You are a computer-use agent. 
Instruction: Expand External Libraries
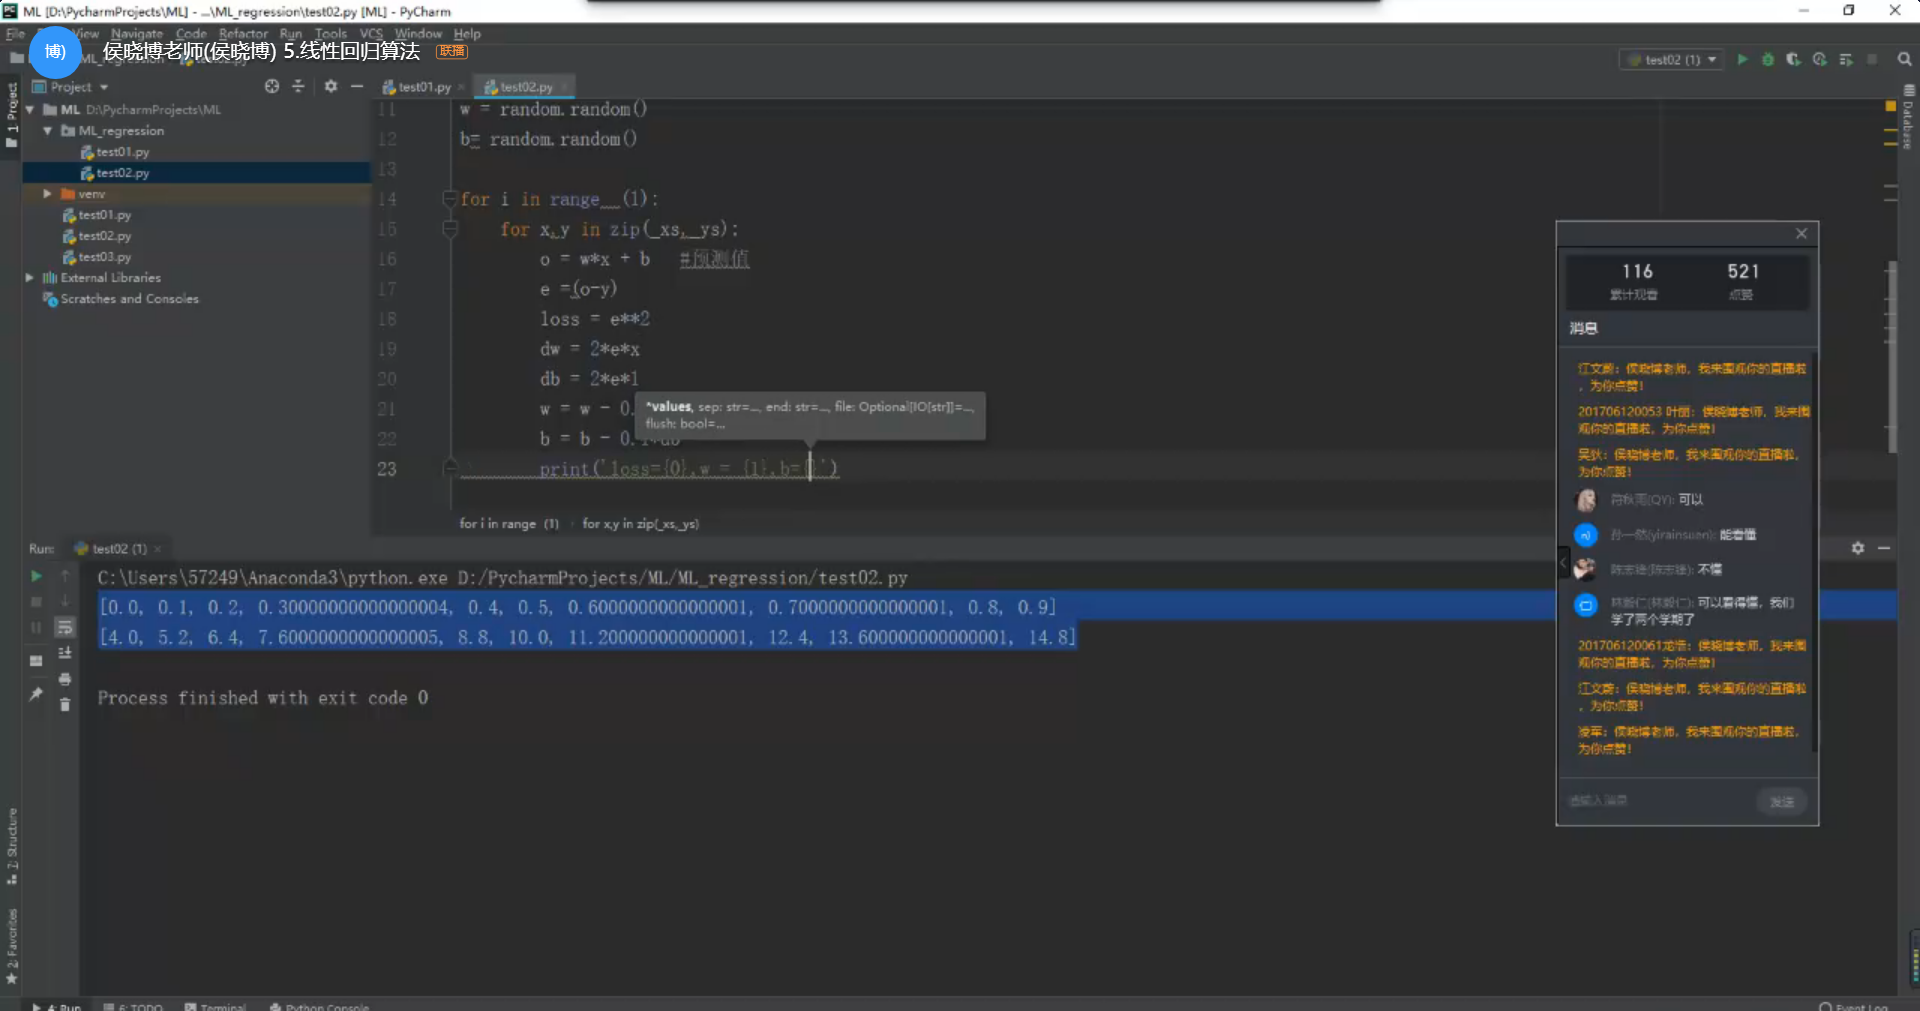click(x=30, y=278)
